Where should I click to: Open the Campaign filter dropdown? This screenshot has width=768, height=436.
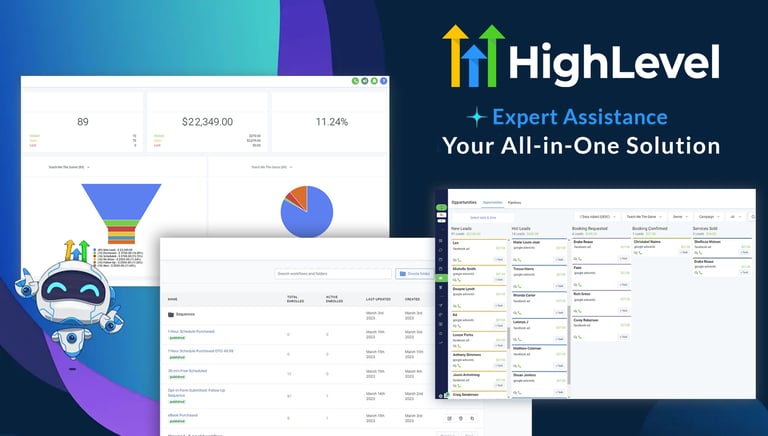pyautogui.click(x=709, y=217)
